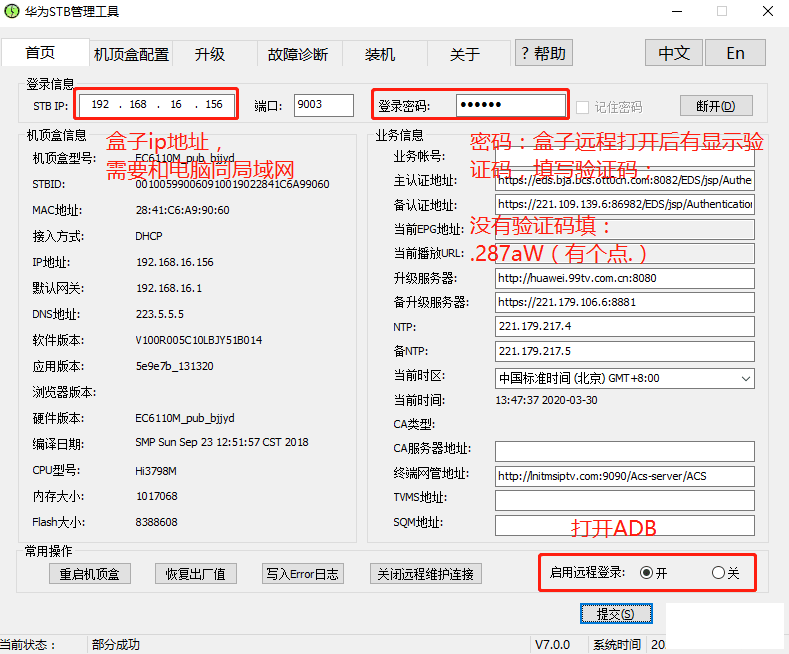Click the 恢复出厂值 button
The image size is (789, 654).
[196, 574]
